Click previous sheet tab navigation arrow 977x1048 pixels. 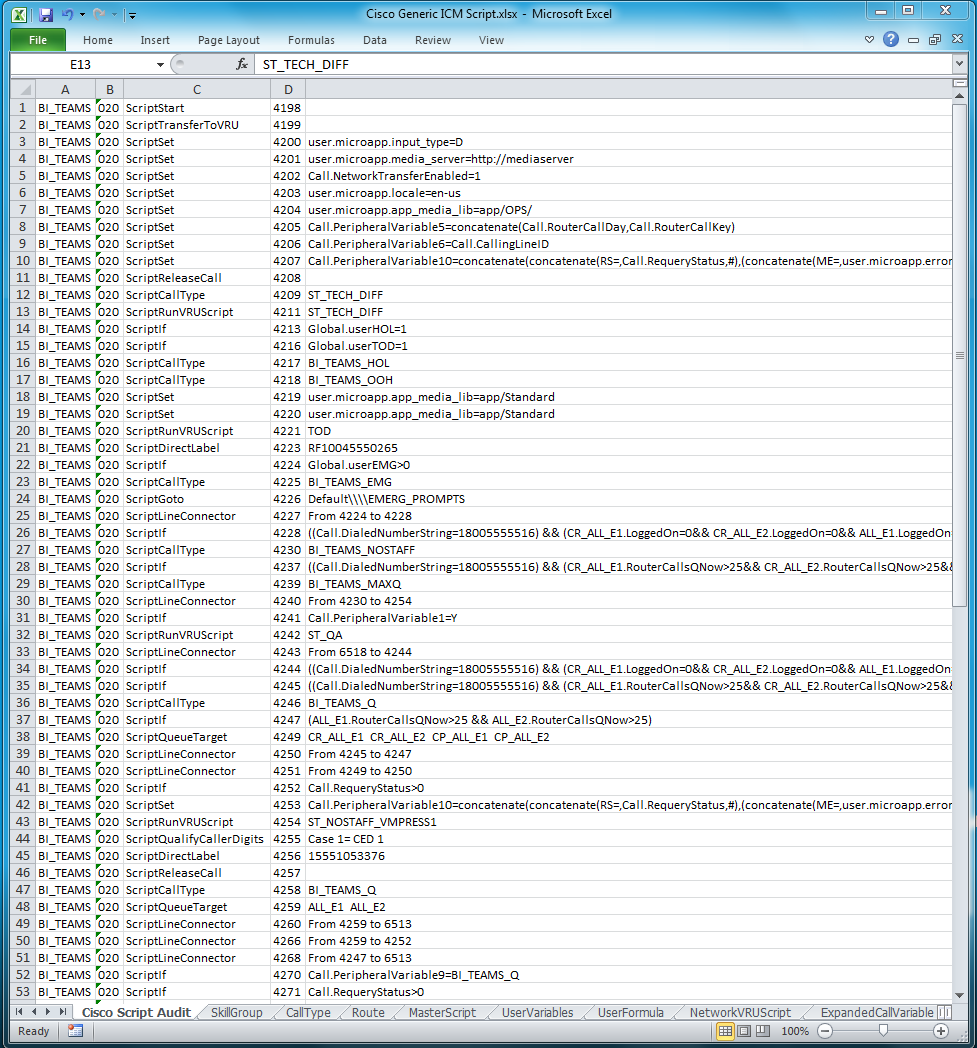(33, 1012)
